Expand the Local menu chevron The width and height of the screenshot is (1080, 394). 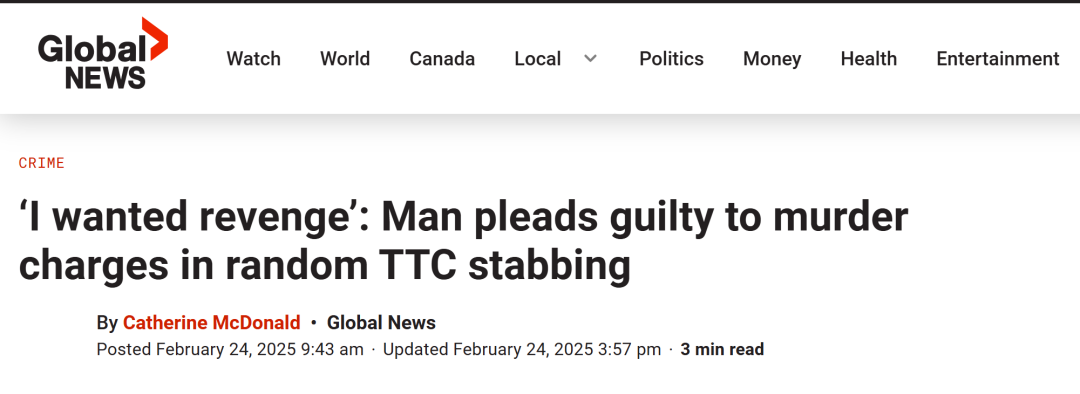pos(590,59)
